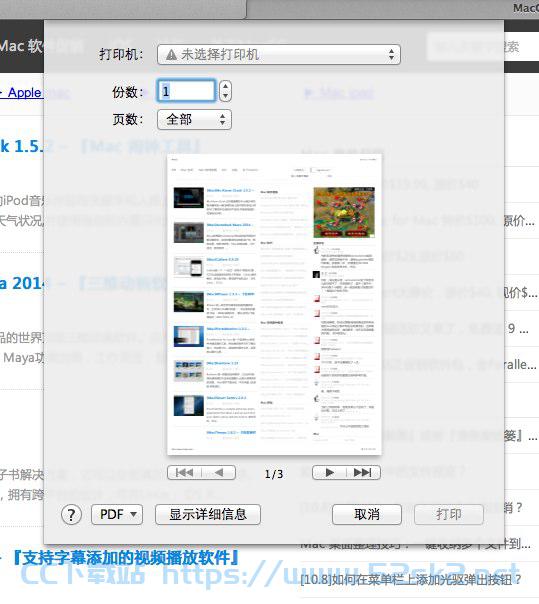Go to first preview page
The image size is (539, 604).
tap(185, 472)
